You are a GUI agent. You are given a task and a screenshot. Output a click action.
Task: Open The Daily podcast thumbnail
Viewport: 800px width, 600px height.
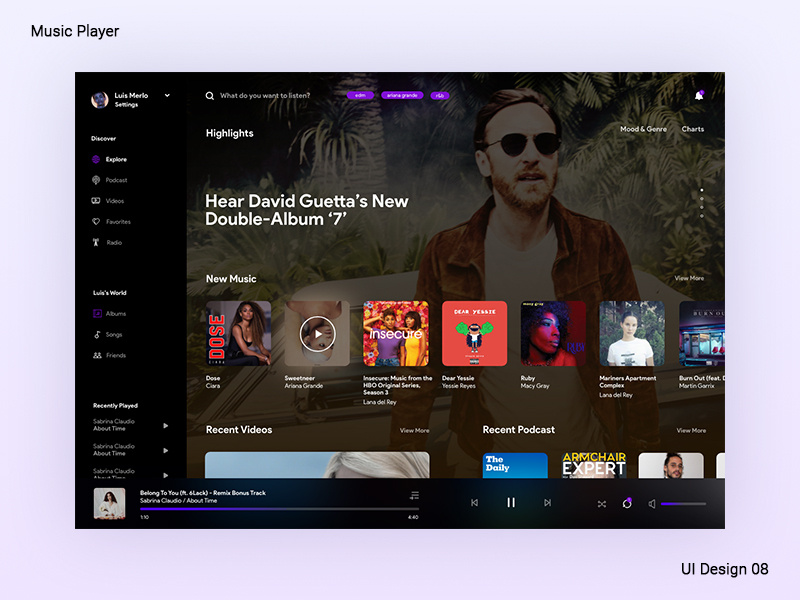coord(515,465)
